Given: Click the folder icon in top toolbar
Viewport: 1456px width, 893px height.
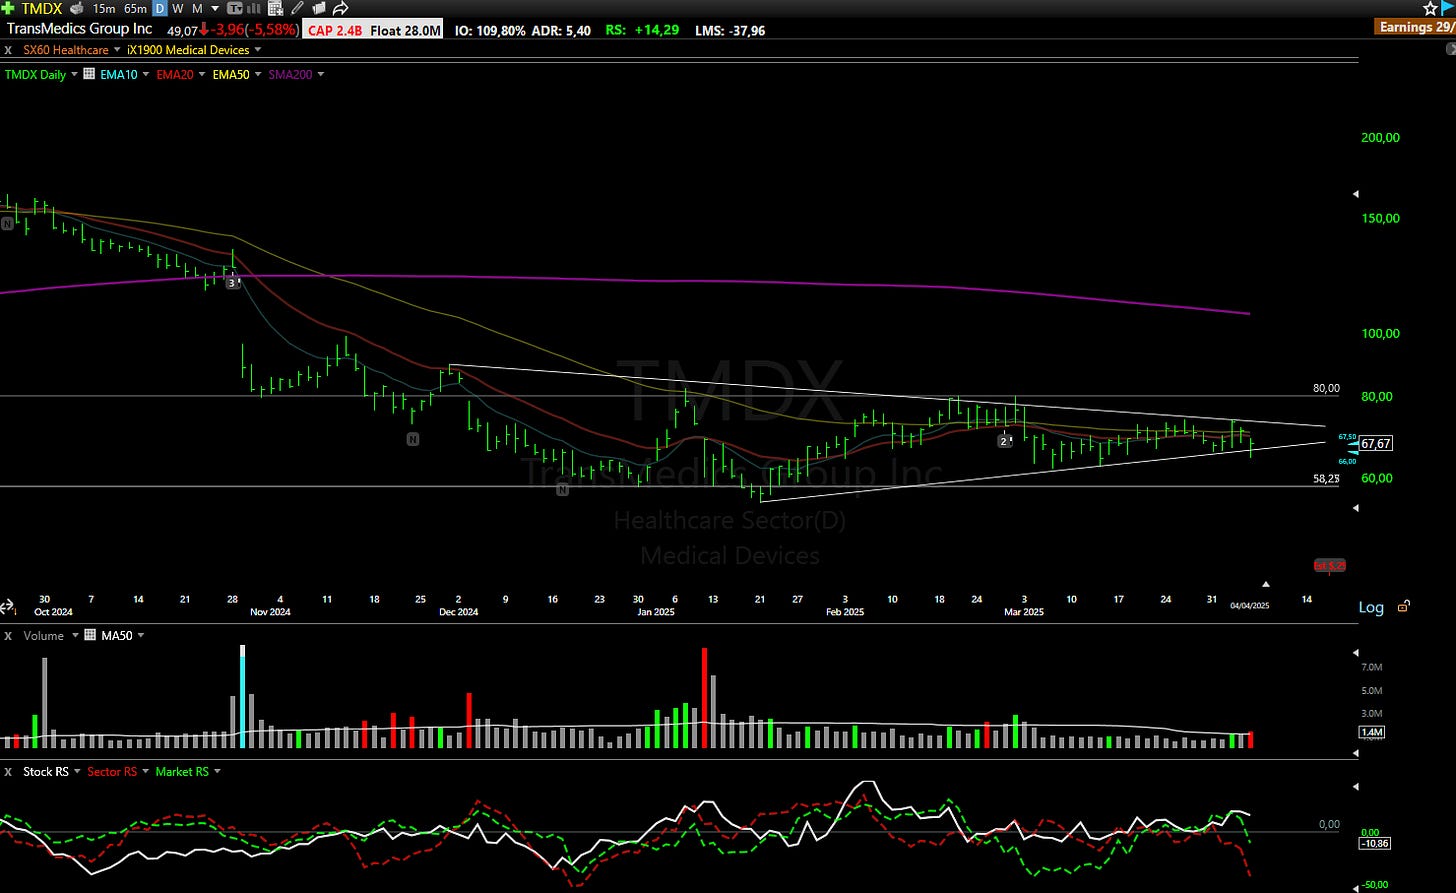Looking at the screenshot, I should coord(318,8).
